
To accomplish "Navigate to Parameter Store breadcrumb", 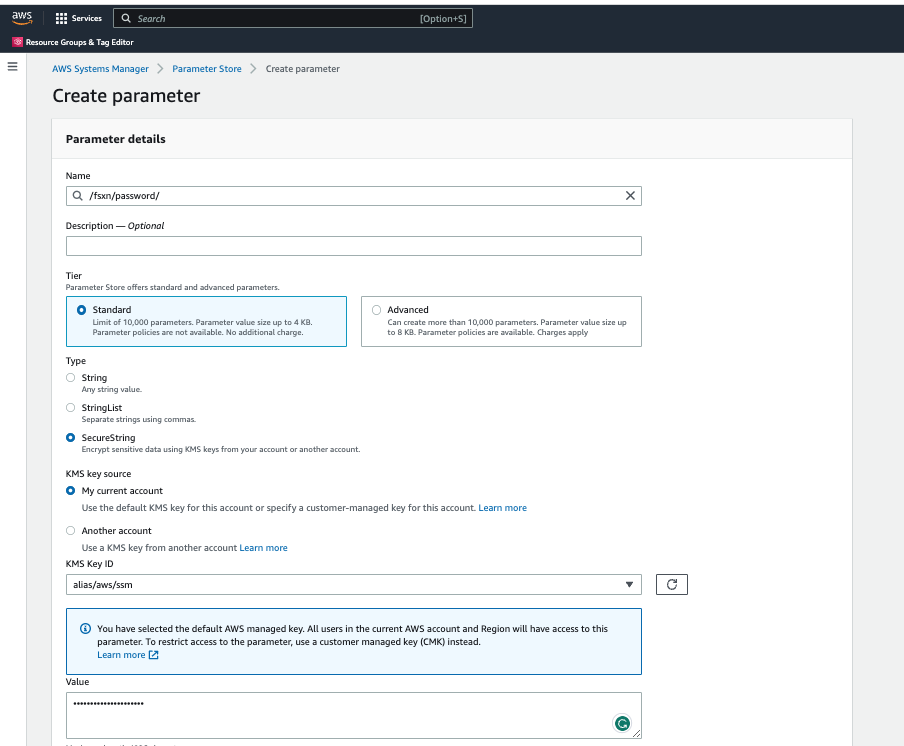I will (x=207, y=69).
